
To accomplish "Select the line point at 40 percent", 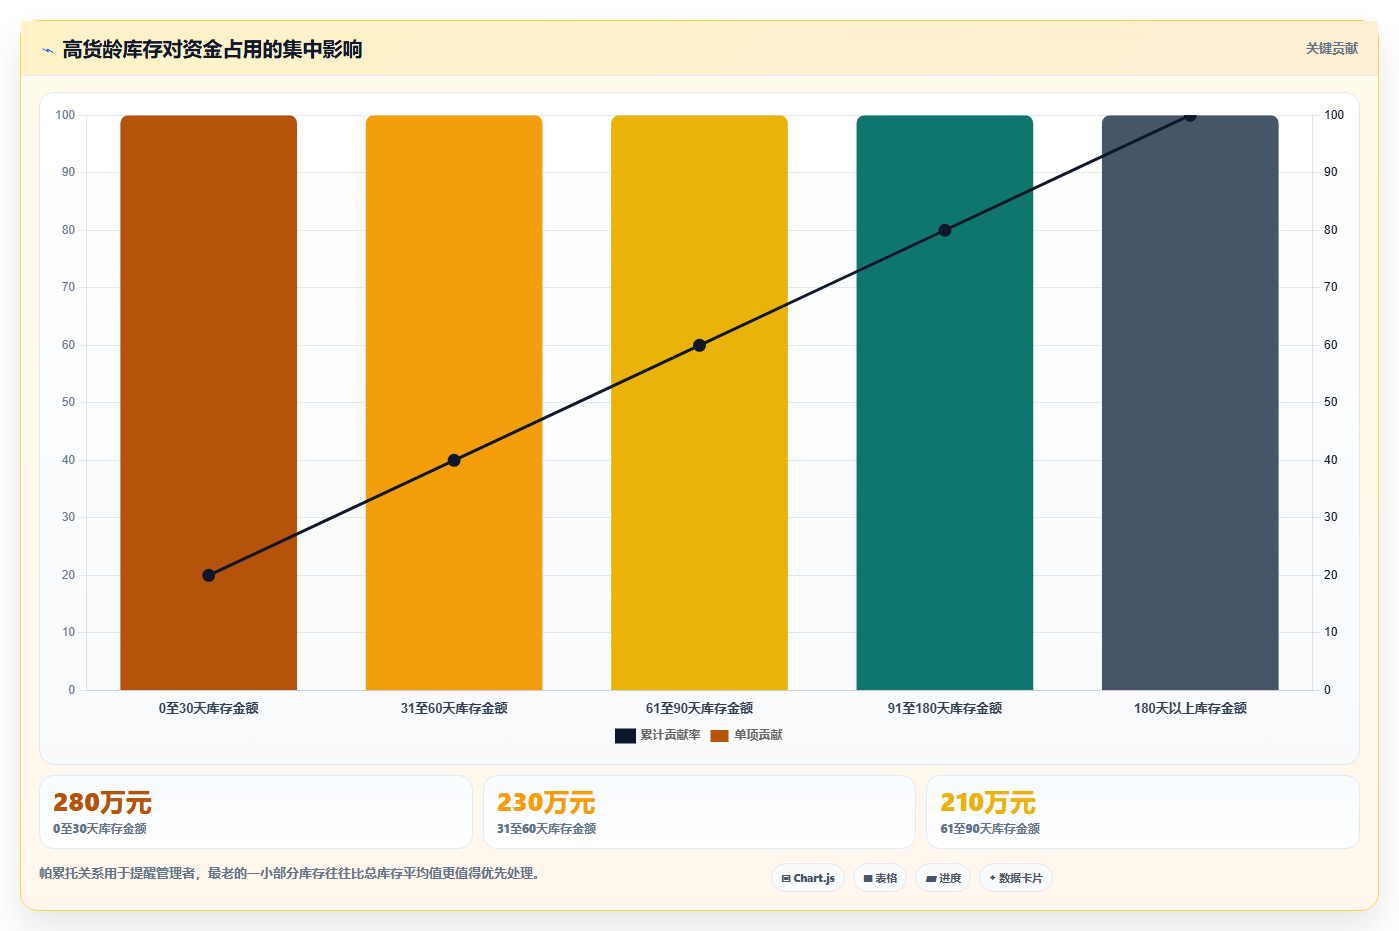I will click(x=454, y=460).
